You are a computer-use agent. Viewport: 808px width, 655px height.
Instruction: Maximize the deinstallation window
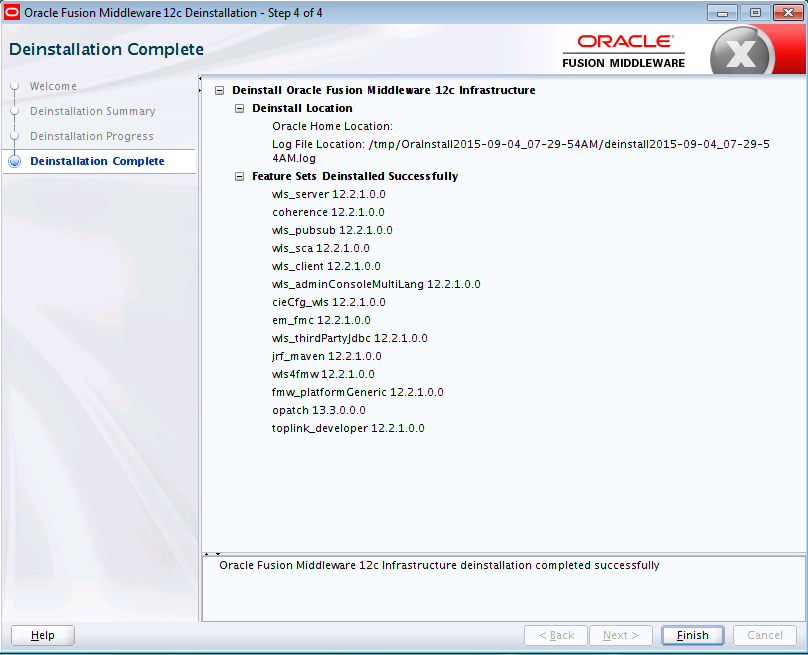(755, 12)
